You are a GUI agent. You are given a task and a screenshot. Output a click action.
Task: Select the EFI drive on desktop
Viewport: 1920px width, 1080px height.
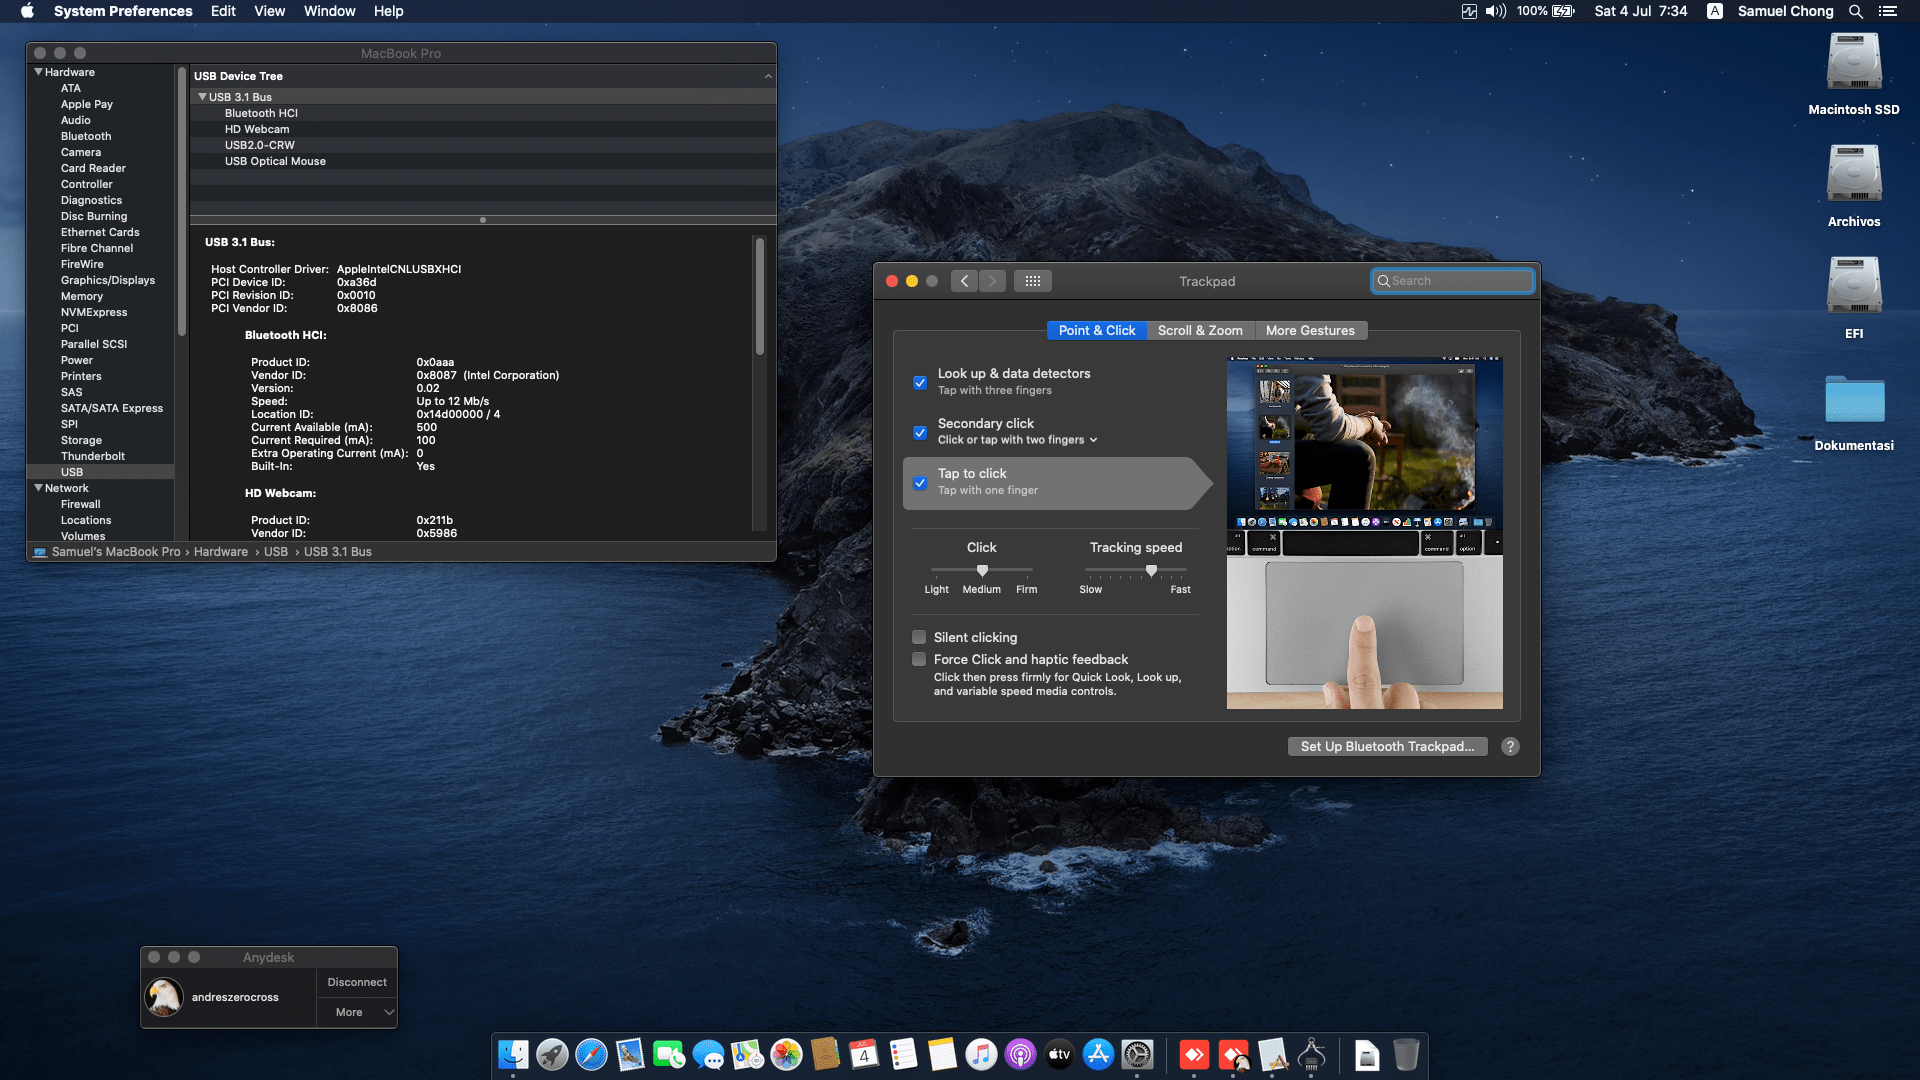click(1854, 298)
